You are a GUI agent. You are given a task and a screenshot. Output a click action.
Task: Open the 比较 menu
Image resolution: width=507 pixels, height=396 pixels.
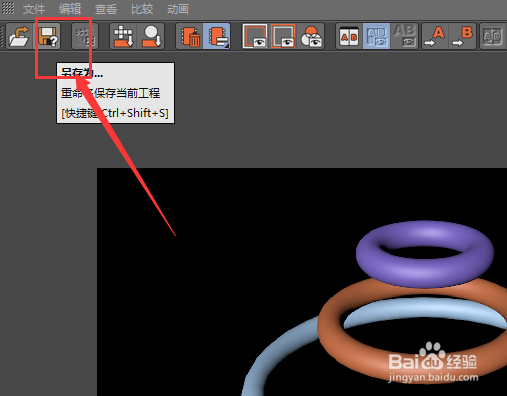click(x=142, y=9)
